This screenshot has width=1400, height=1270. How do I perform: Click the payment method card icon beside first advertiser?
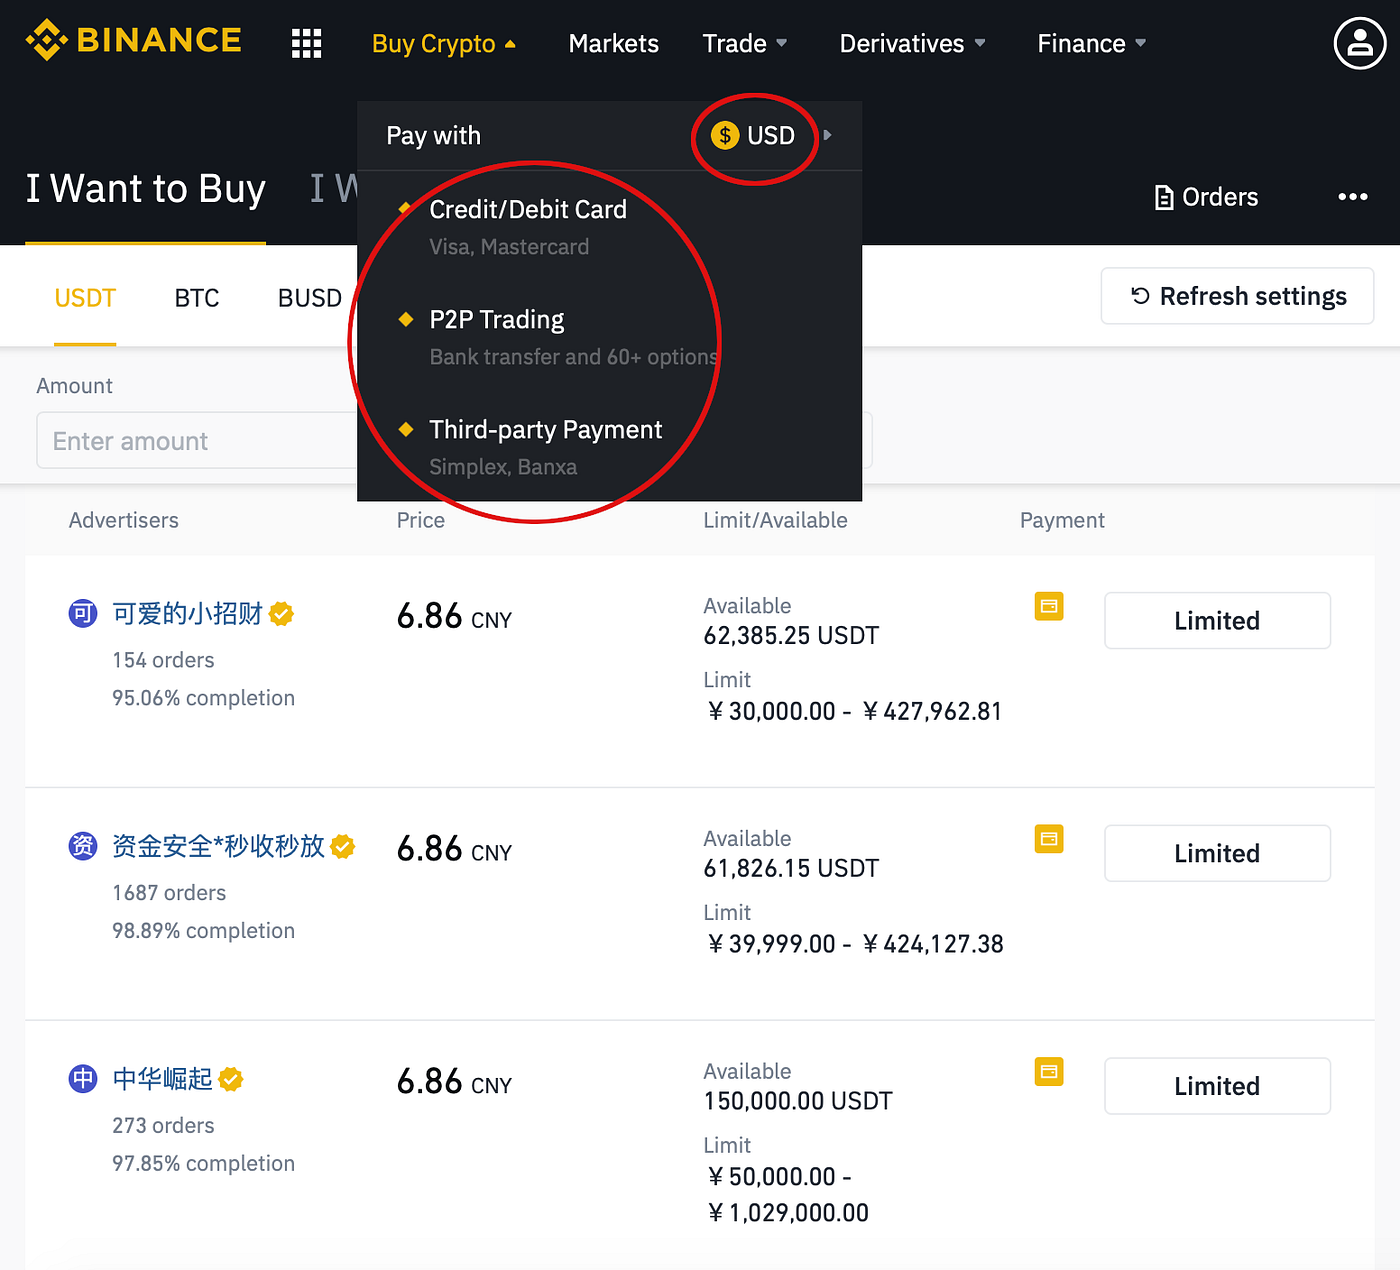[1048, 606]
